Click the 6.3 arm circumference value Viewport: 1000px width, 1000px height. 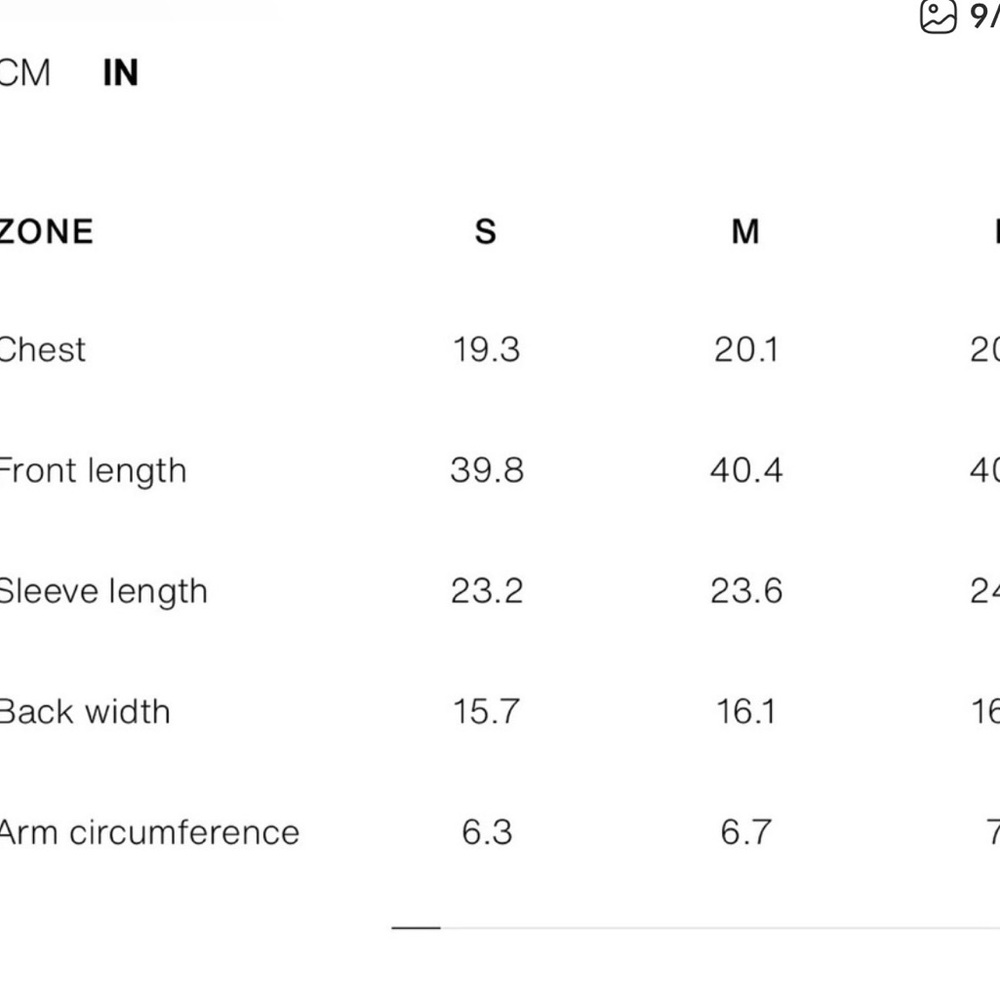[487, 832]
